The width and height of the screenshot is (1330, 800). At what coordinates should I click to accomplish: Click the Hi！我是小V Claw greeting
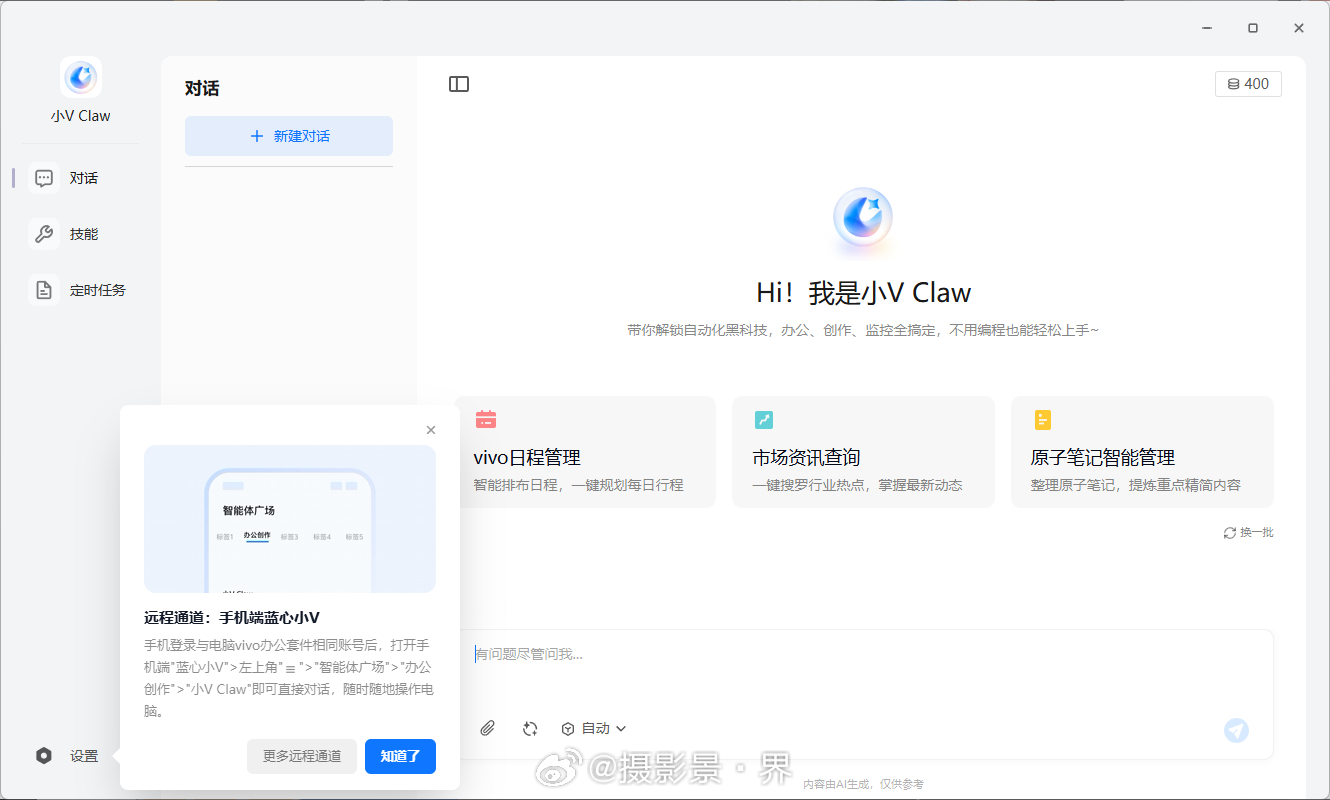(863, 293)
